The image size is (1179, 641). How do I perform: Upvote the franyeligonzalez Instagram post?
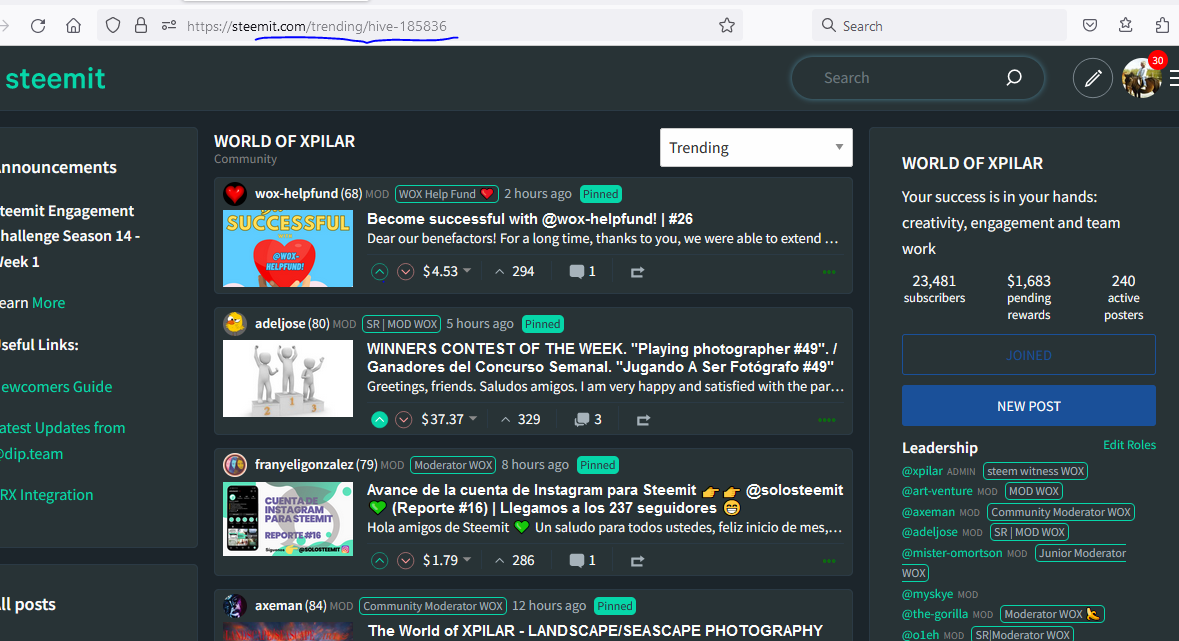(380, 560)
